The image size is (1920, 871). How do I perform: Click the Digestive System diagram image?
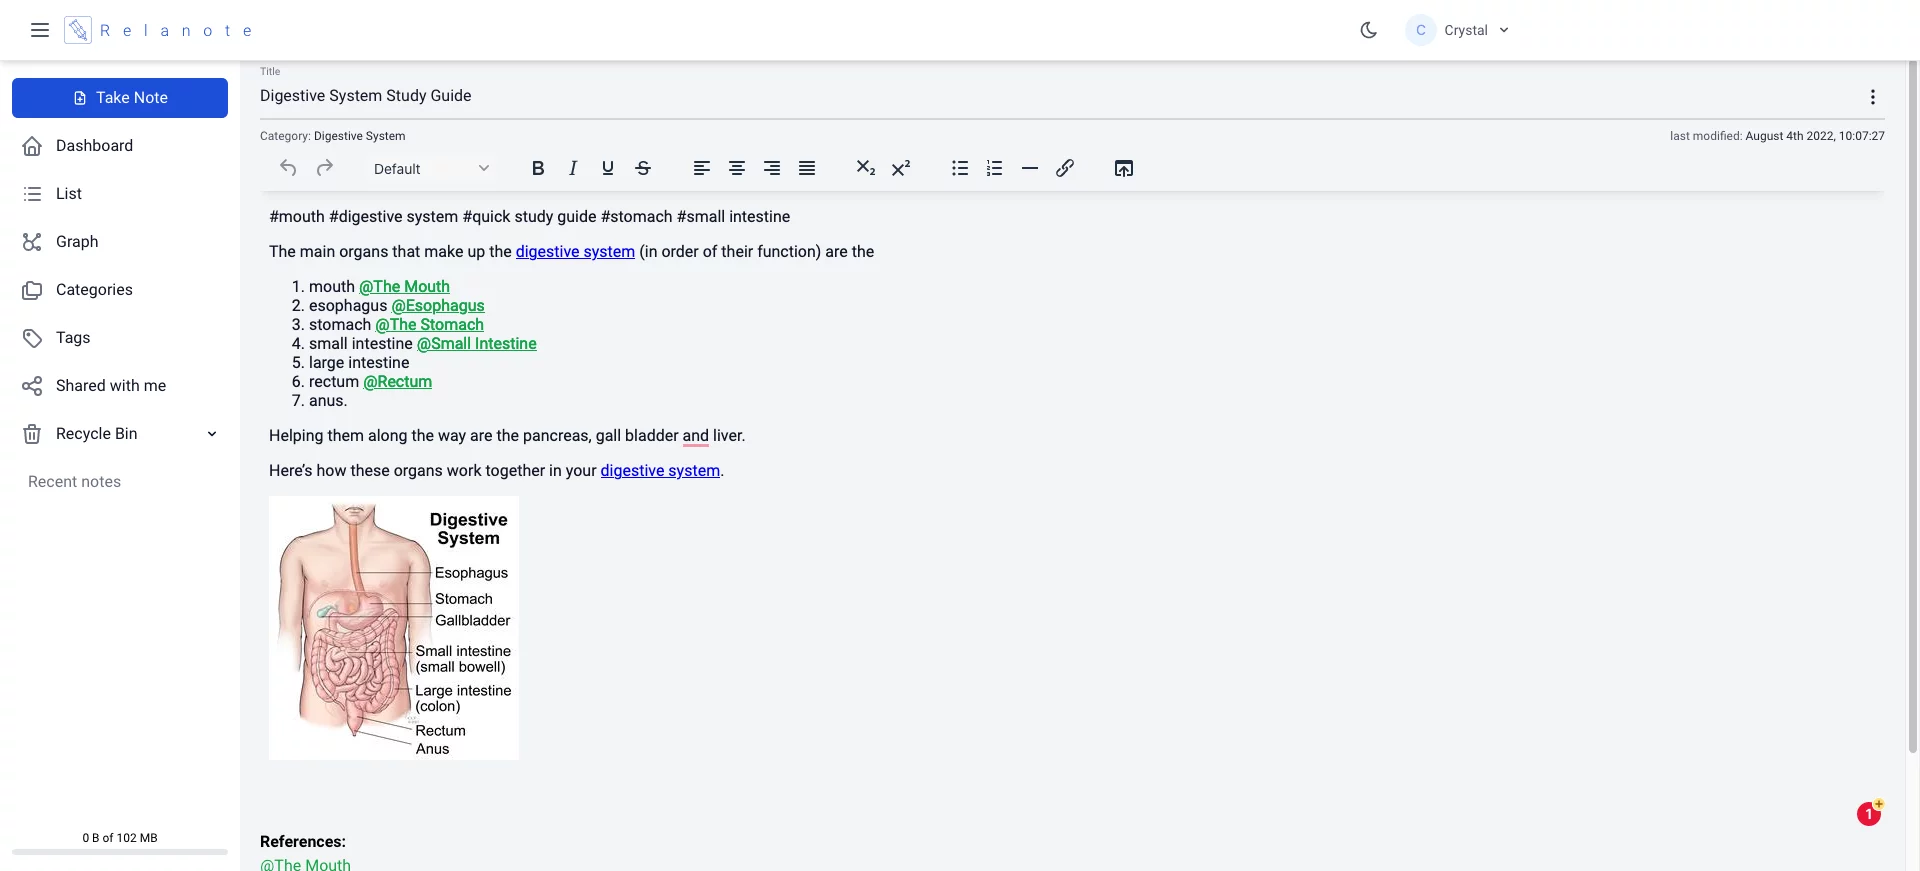(394, 628)
